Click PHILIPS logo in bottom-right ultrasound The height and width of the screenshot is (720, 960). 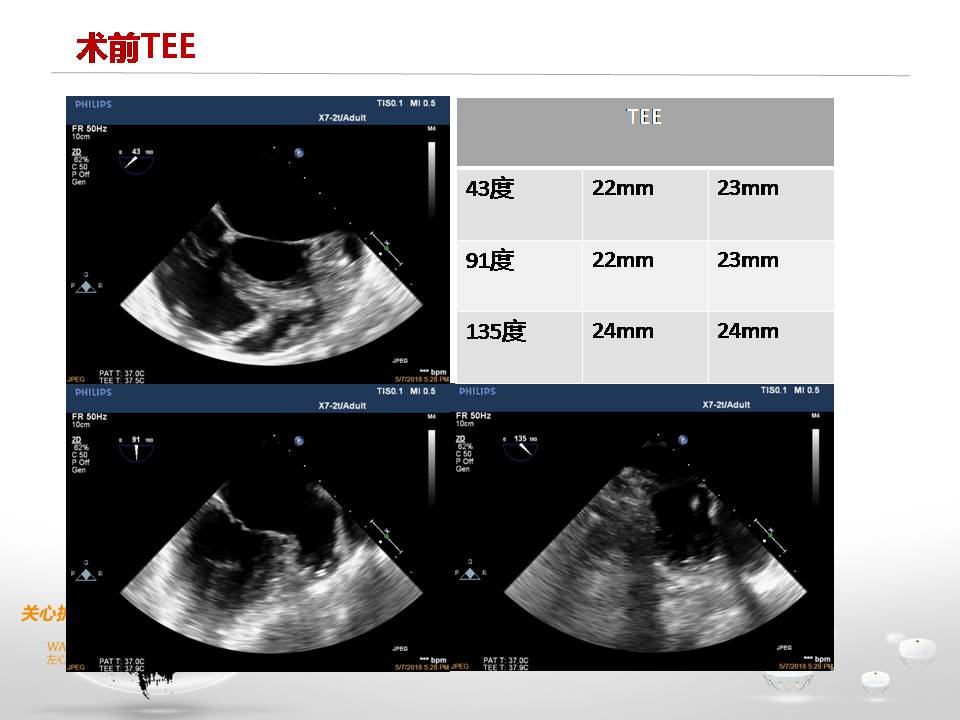477,391
